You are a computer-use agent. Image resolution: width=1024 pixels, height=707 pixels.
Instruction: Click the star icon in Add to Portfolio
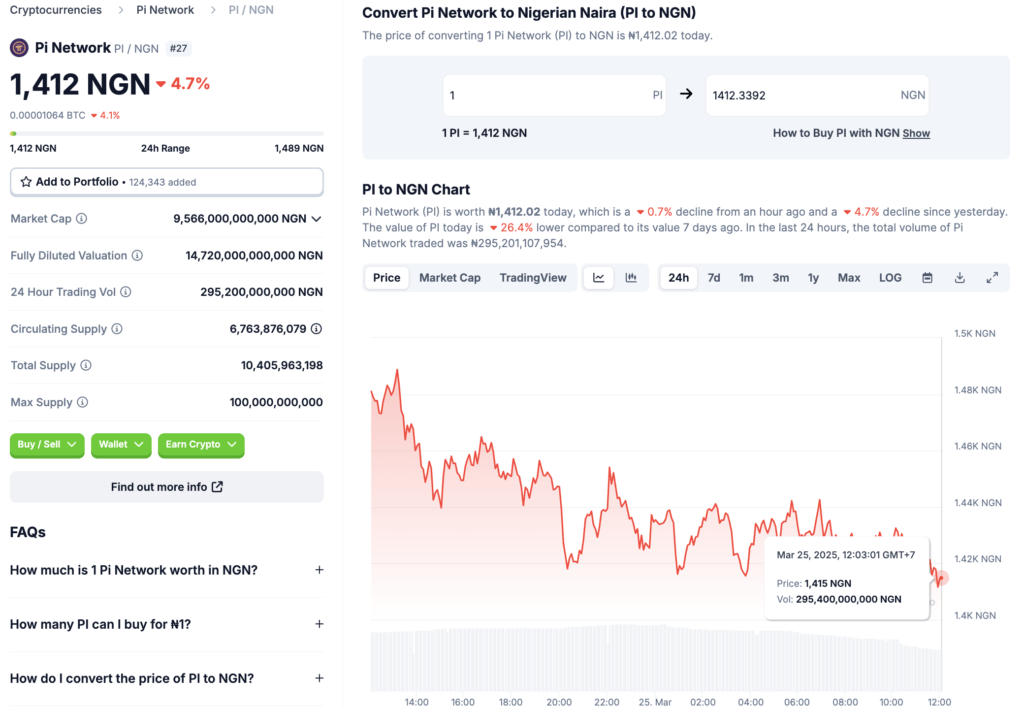coord(26,182)
